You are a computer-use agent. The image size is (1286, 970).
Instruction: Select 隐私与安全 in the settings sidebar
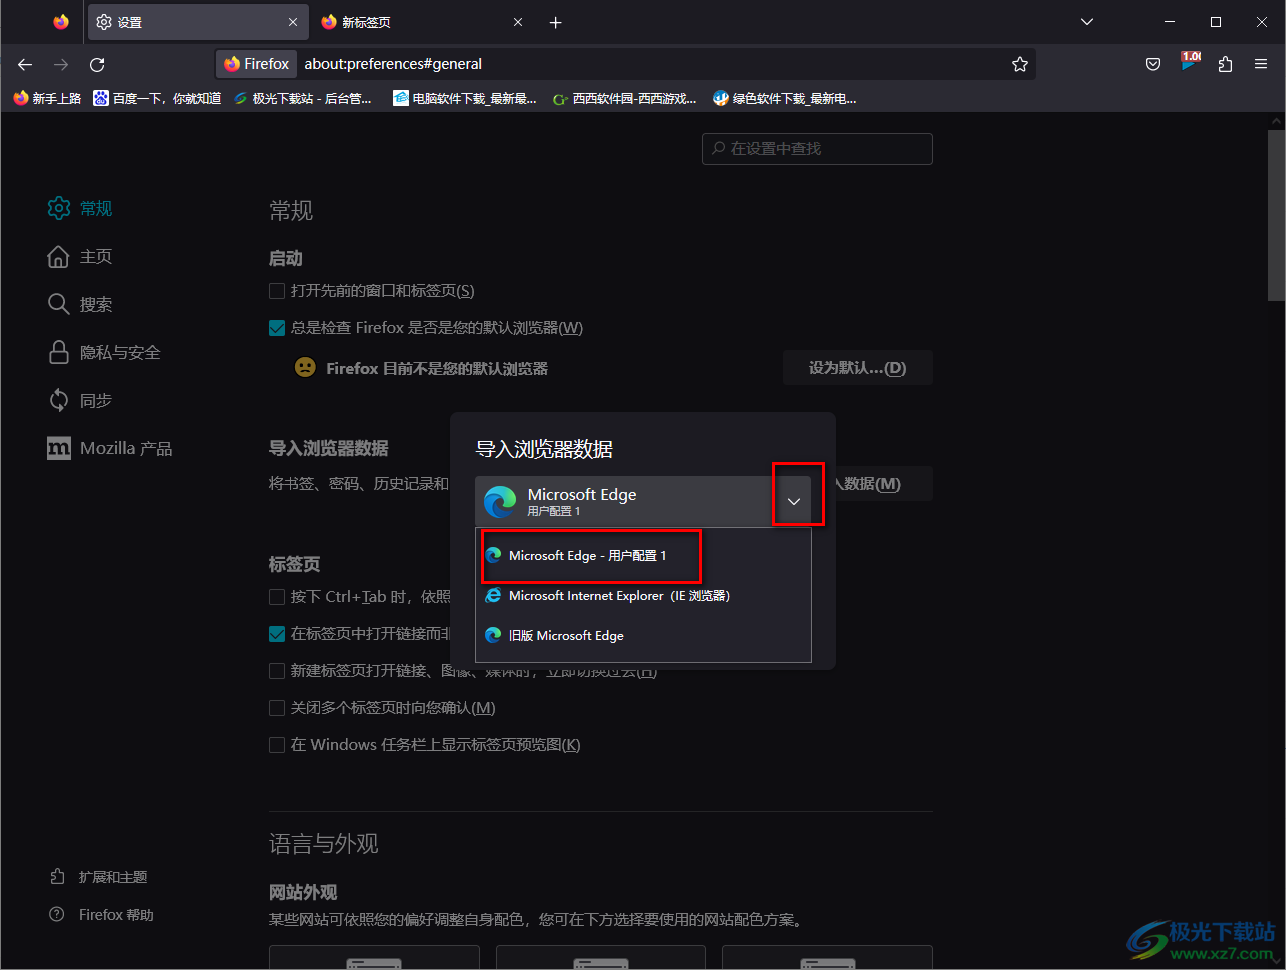pos(104,352)
